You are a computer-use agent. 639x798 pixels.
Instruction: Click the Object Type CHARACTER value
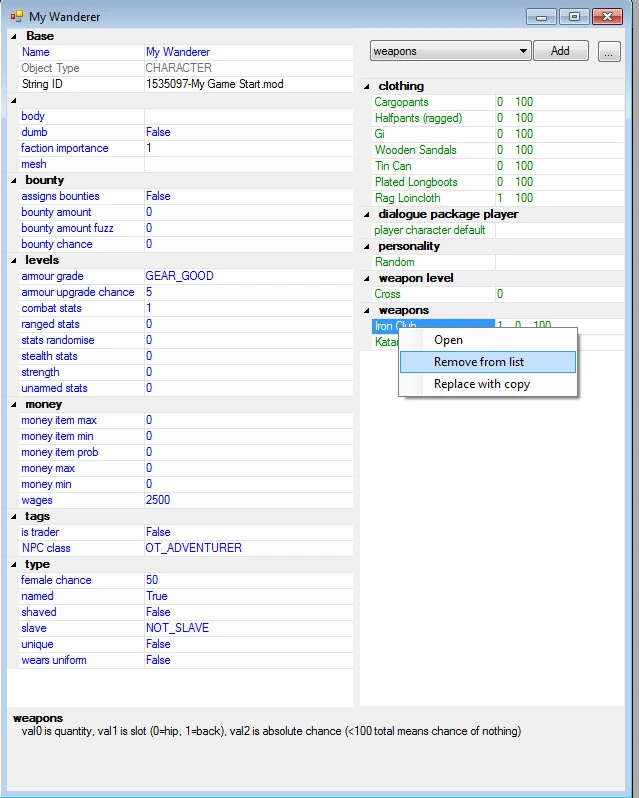pyautogui.click(x=248, y=68)
